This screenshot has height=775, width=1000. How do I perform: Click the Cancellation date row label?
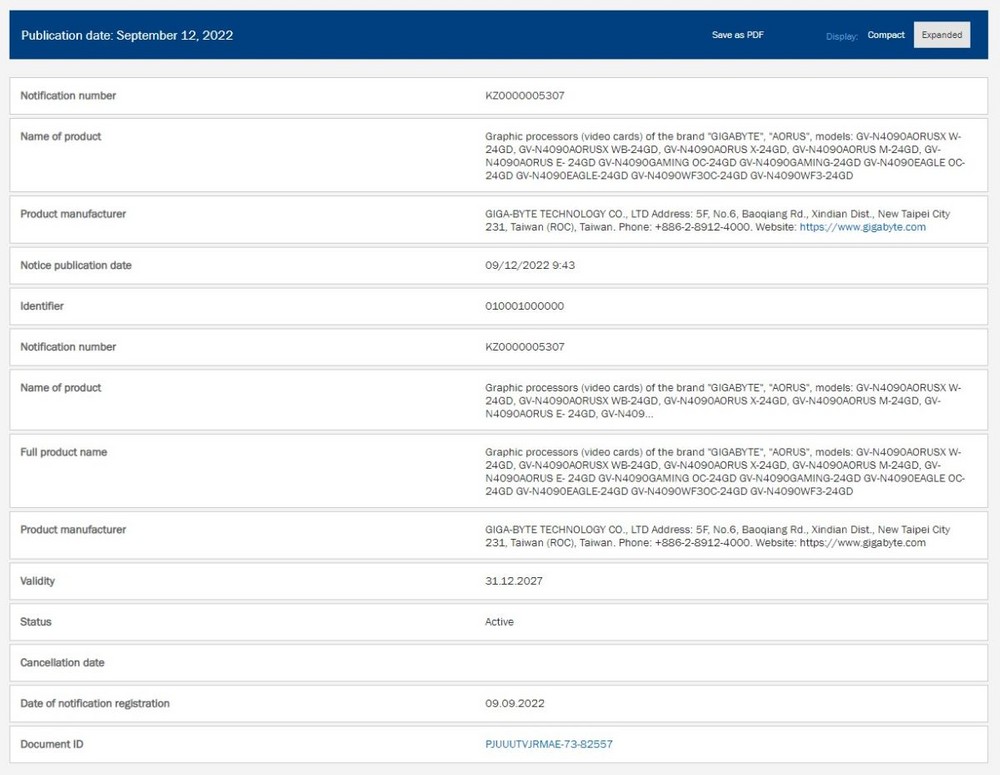[62, 663]
